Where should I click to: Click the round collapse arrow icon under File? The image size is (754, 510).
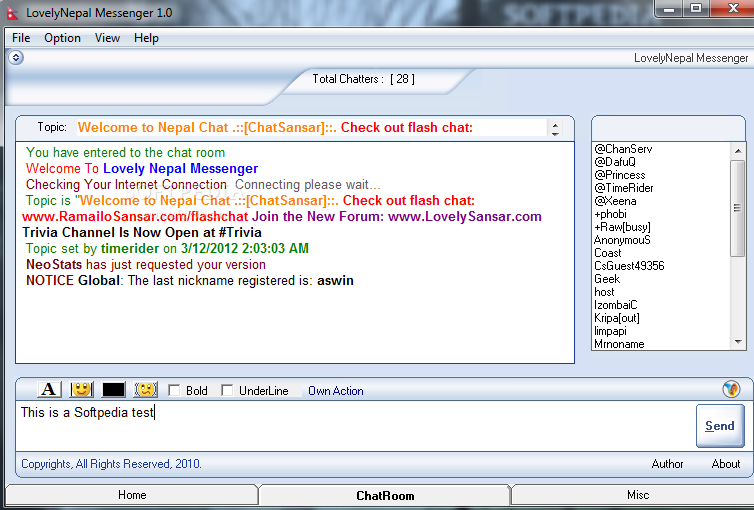[x=16, y=58]
